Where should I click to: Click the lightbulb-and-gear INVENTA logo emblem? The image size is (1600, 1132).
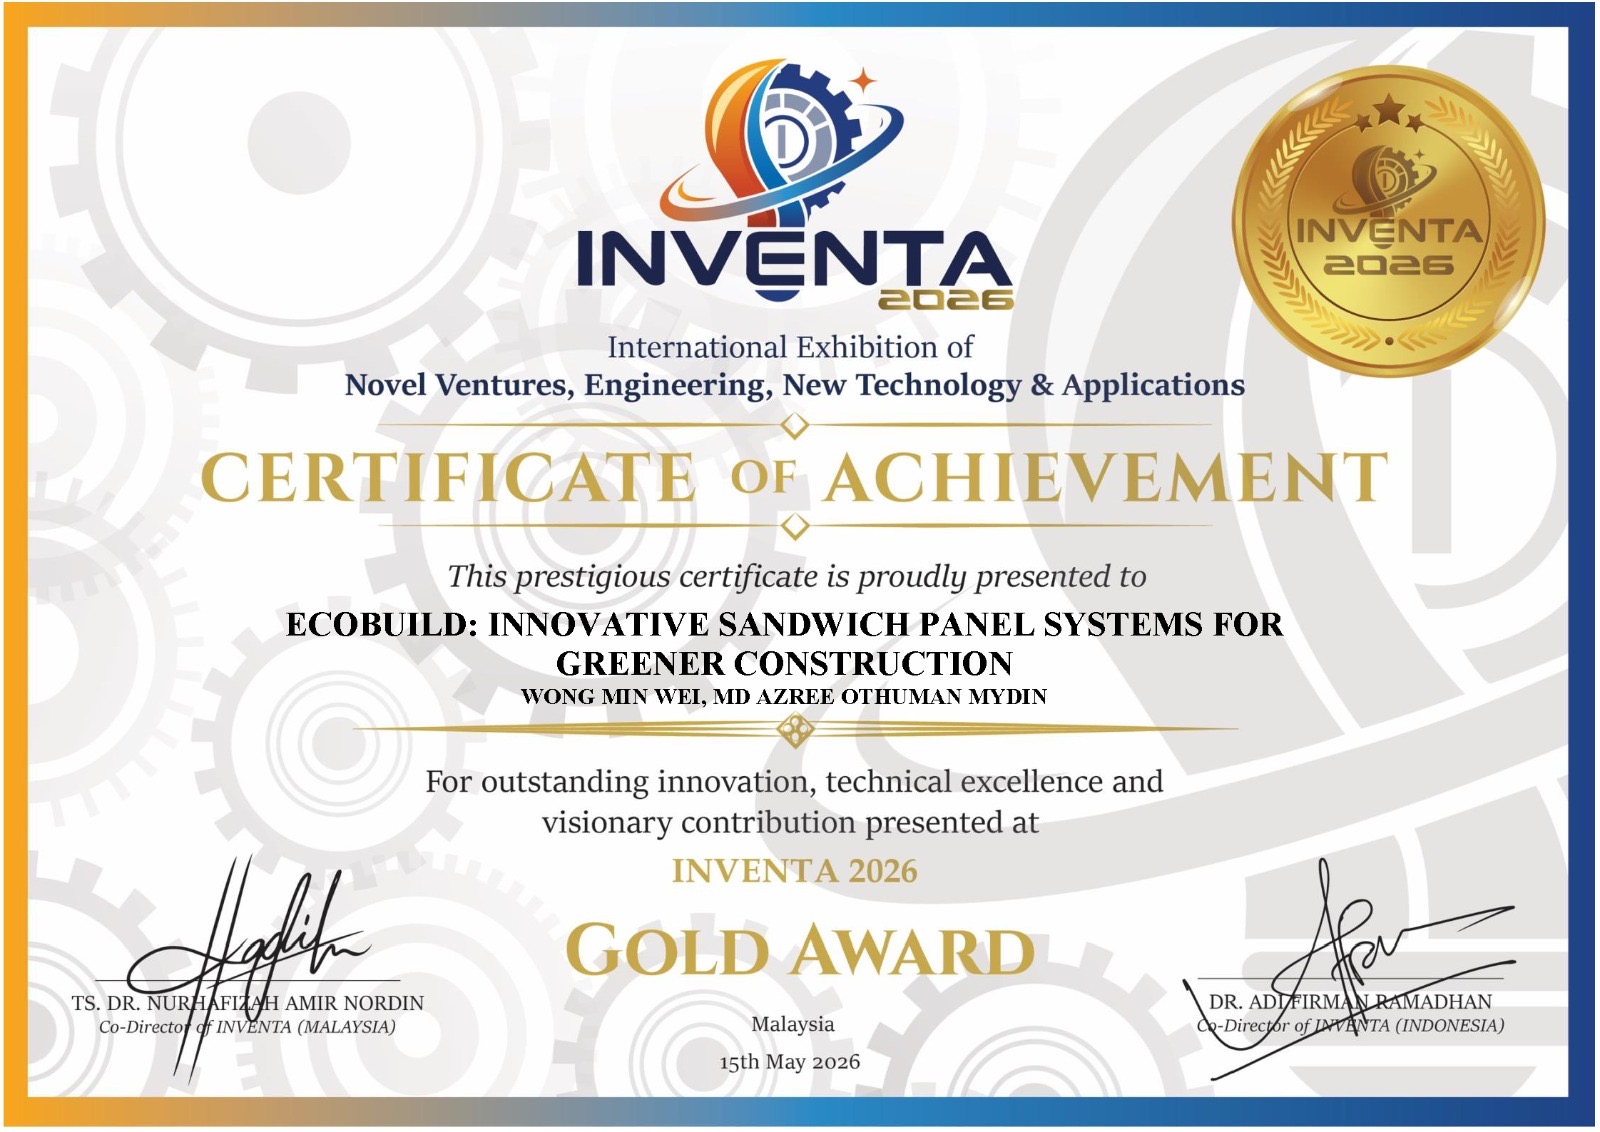[780, 145]
